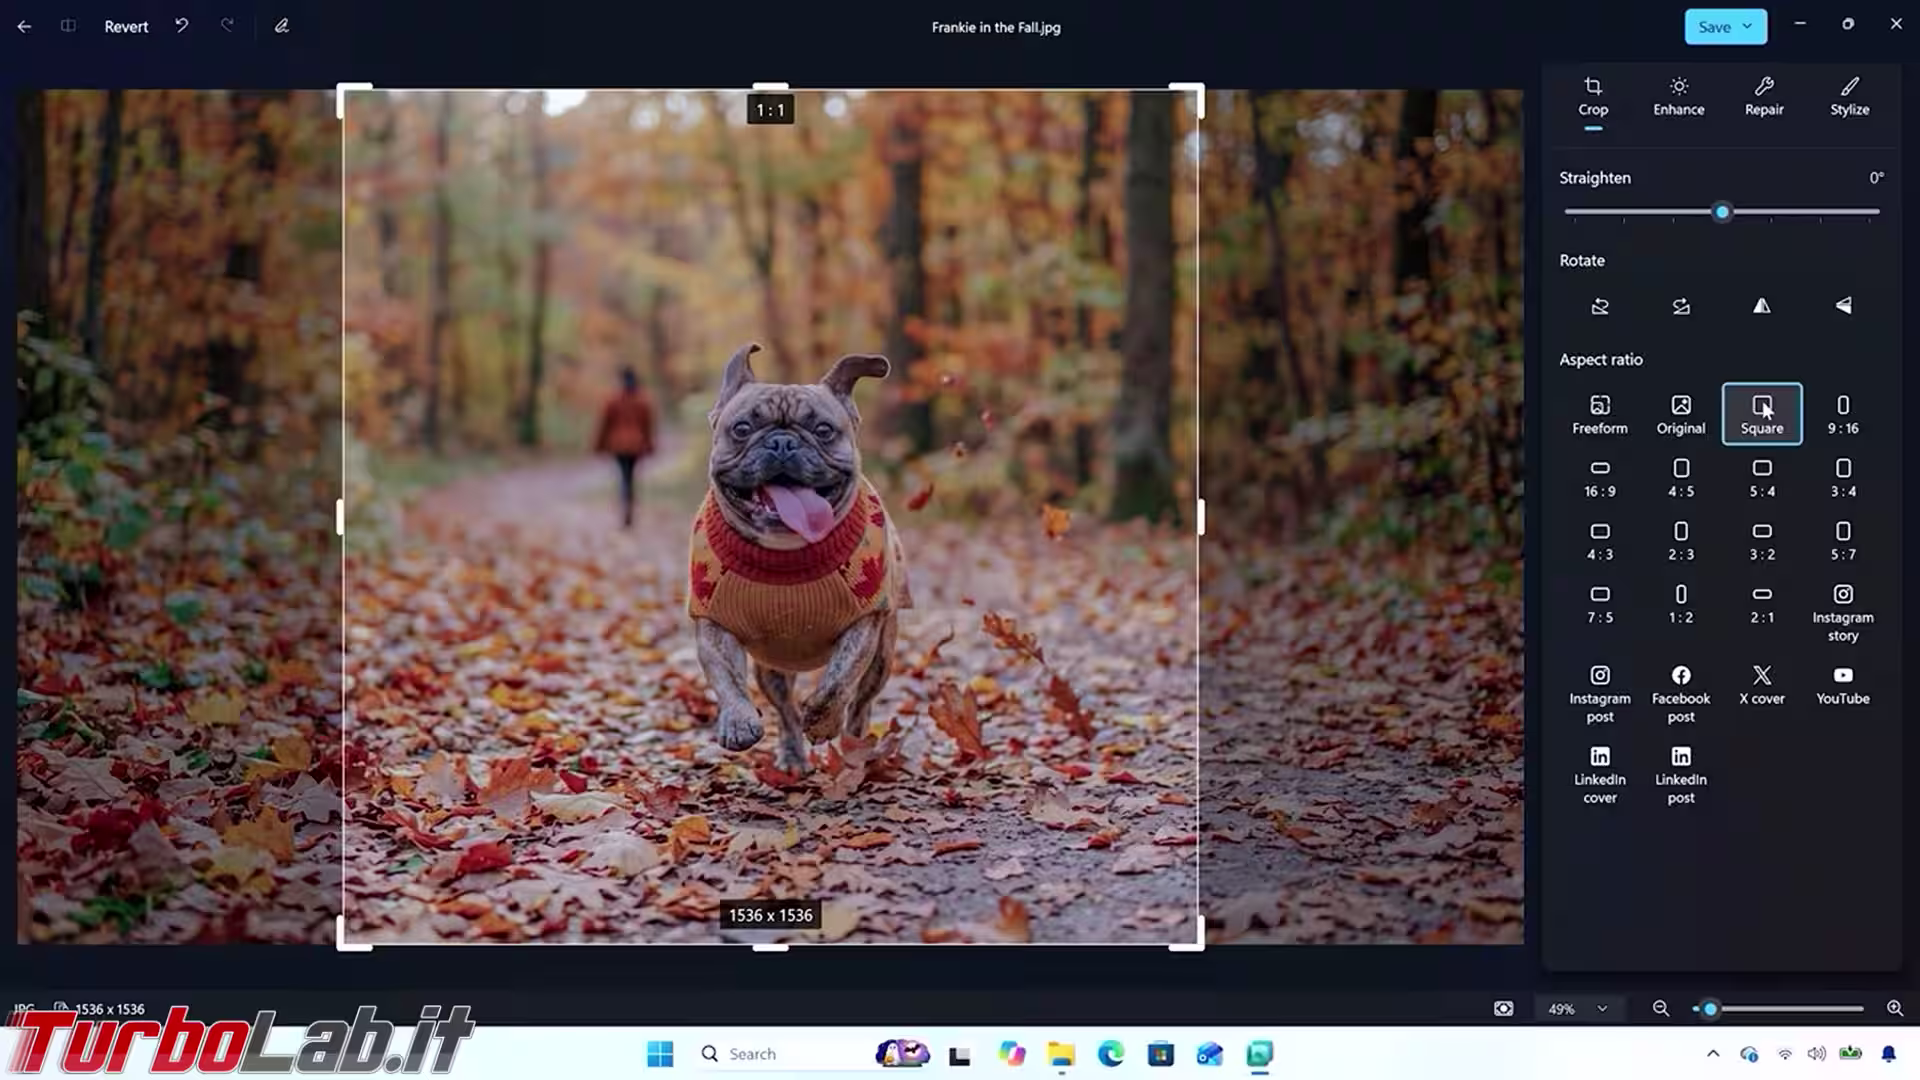Screen dimensions: 1920x1080
Task: Select the 2:3 aspect ratio
Action: click(x=1681, y=540)
